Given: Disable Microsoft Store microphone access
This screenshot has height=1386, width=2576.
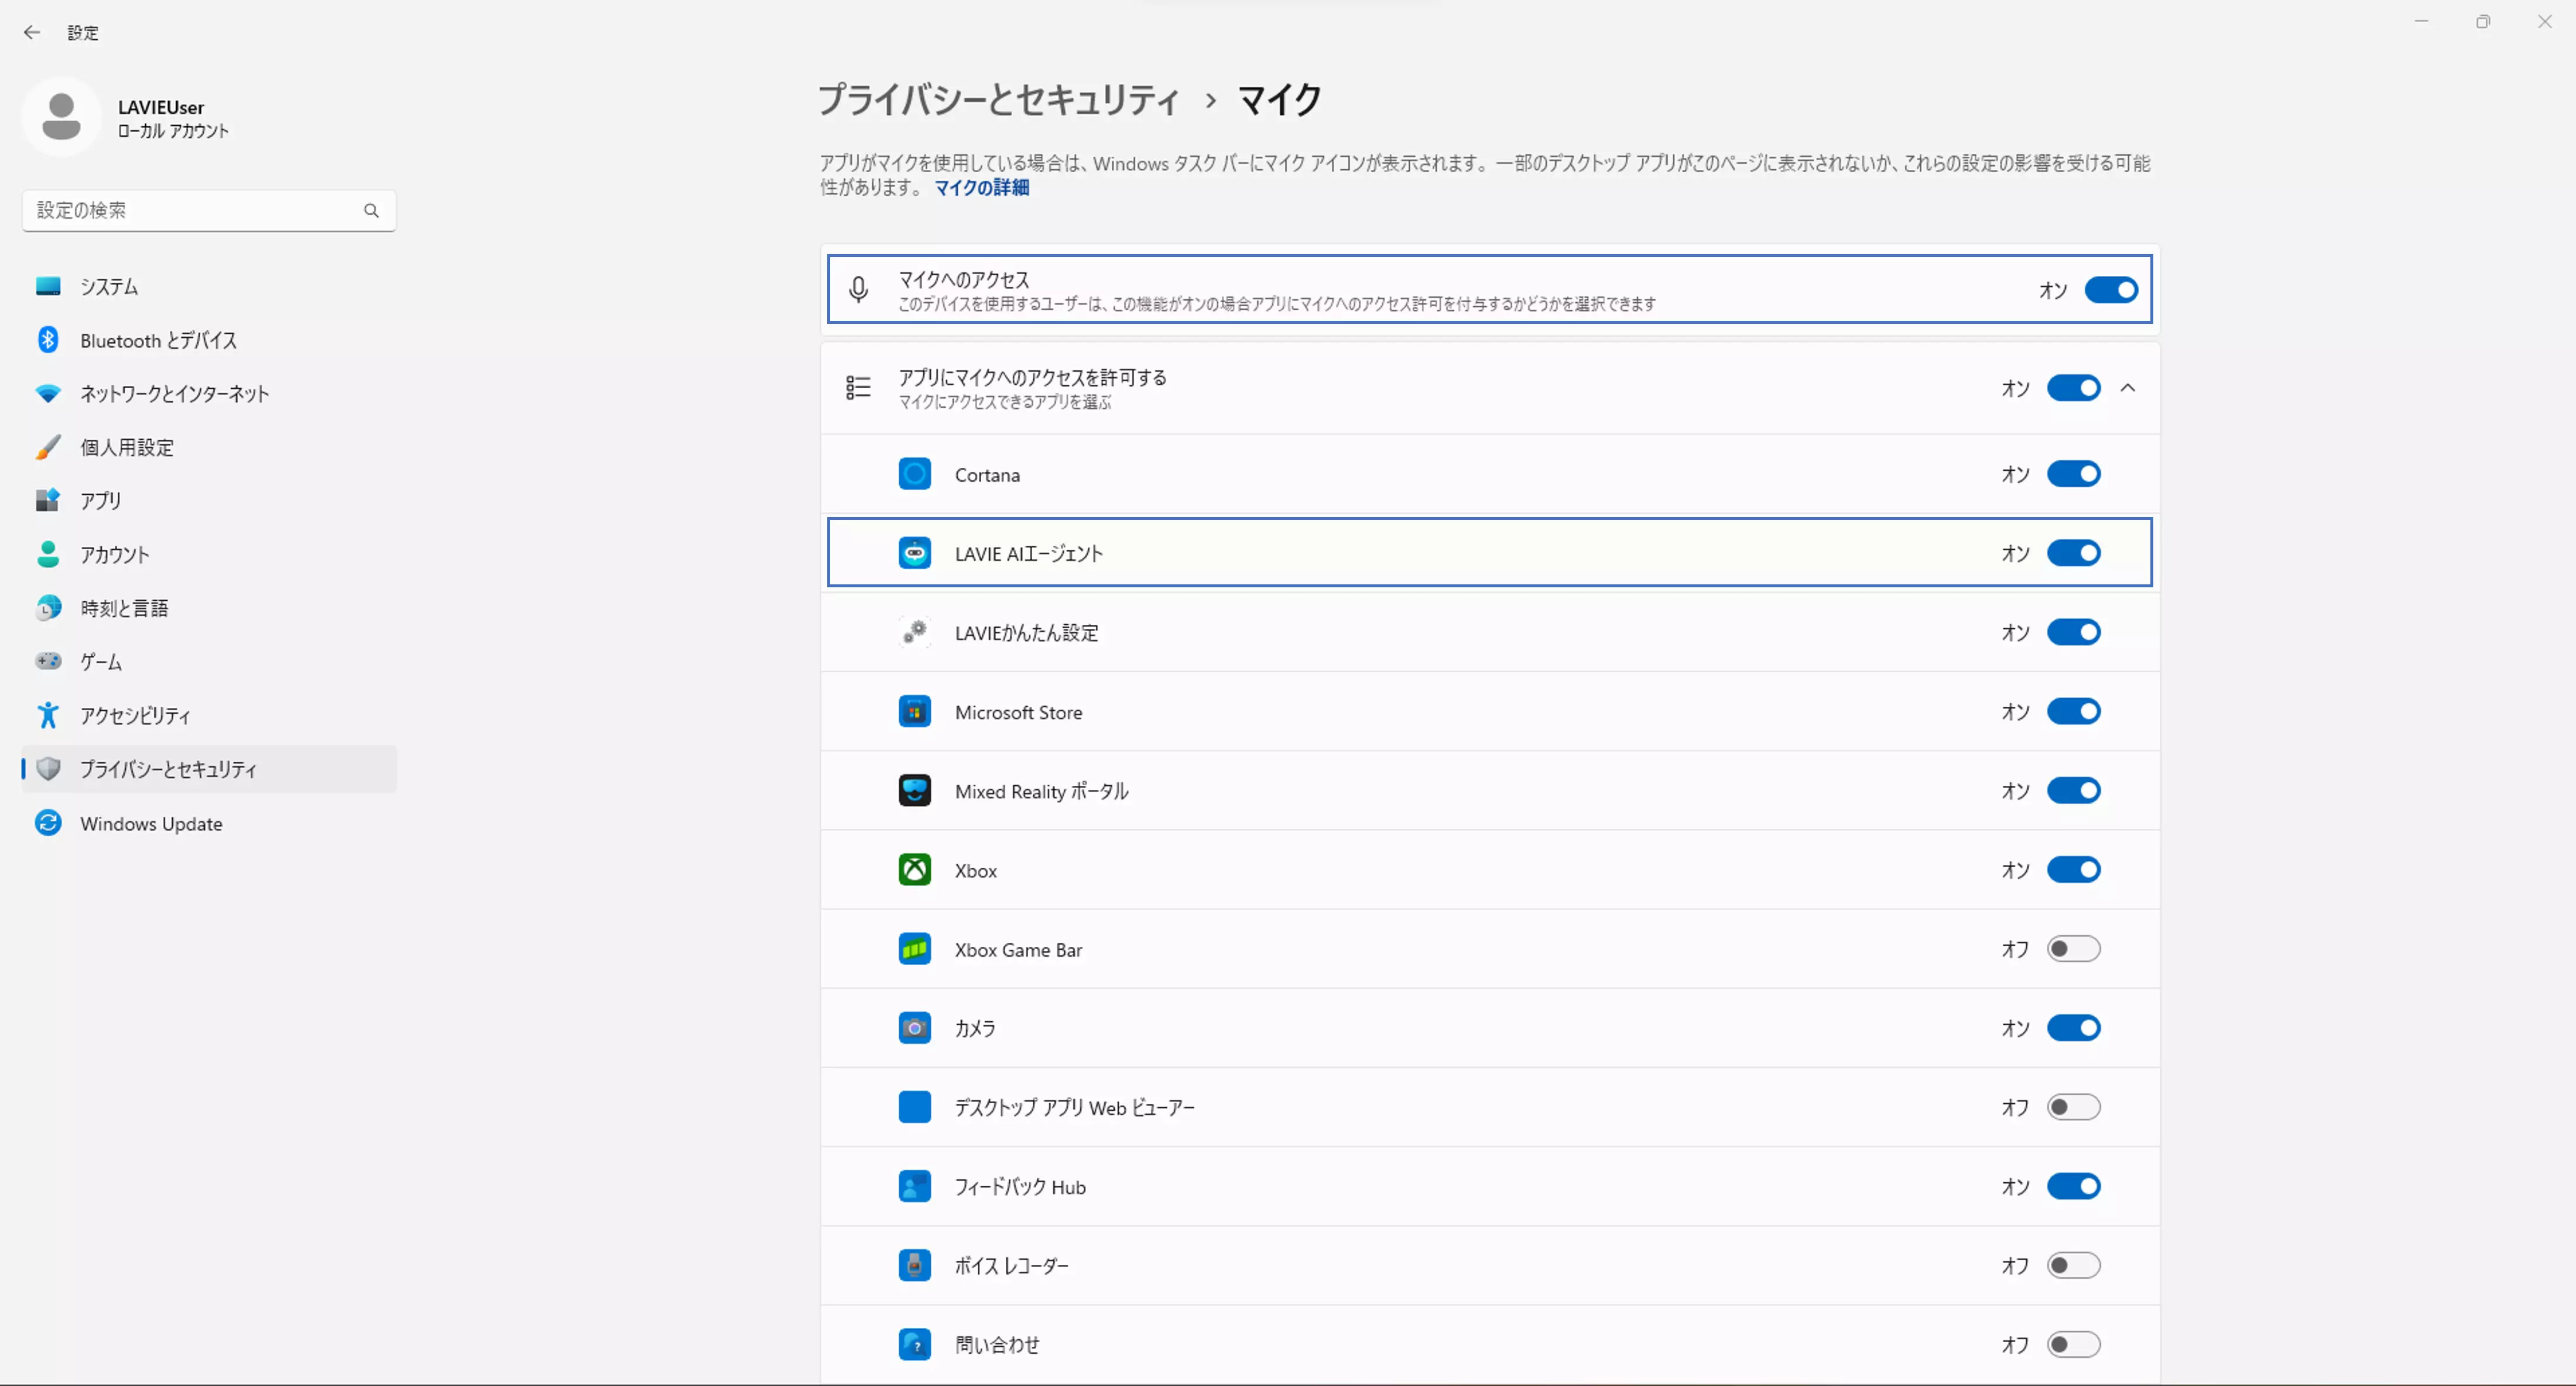Looking at the screenshot, I should [2073, 712].
